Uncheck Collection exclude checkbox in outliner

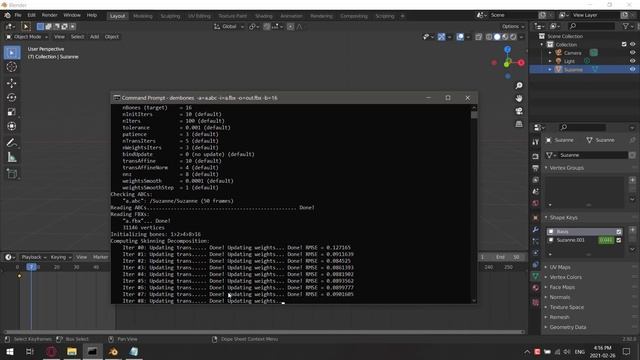624,44
